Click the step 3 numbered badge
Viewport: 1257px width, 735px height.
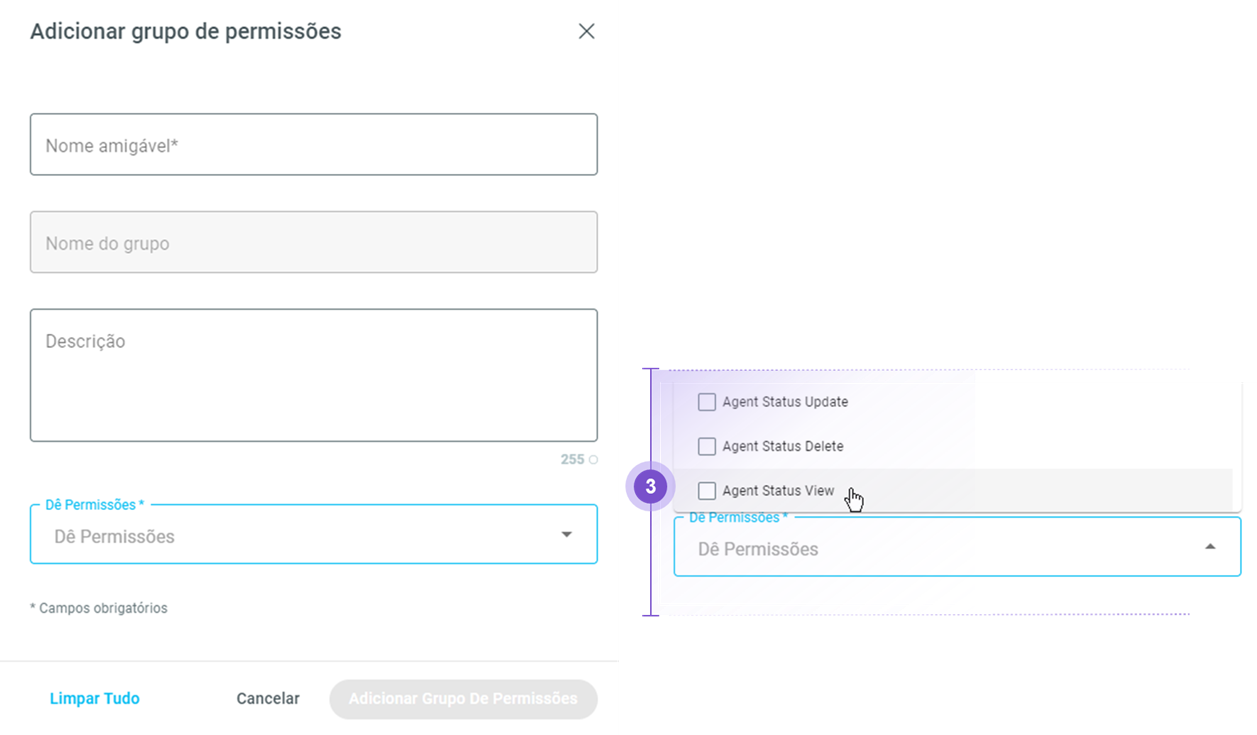click(650, 487)
